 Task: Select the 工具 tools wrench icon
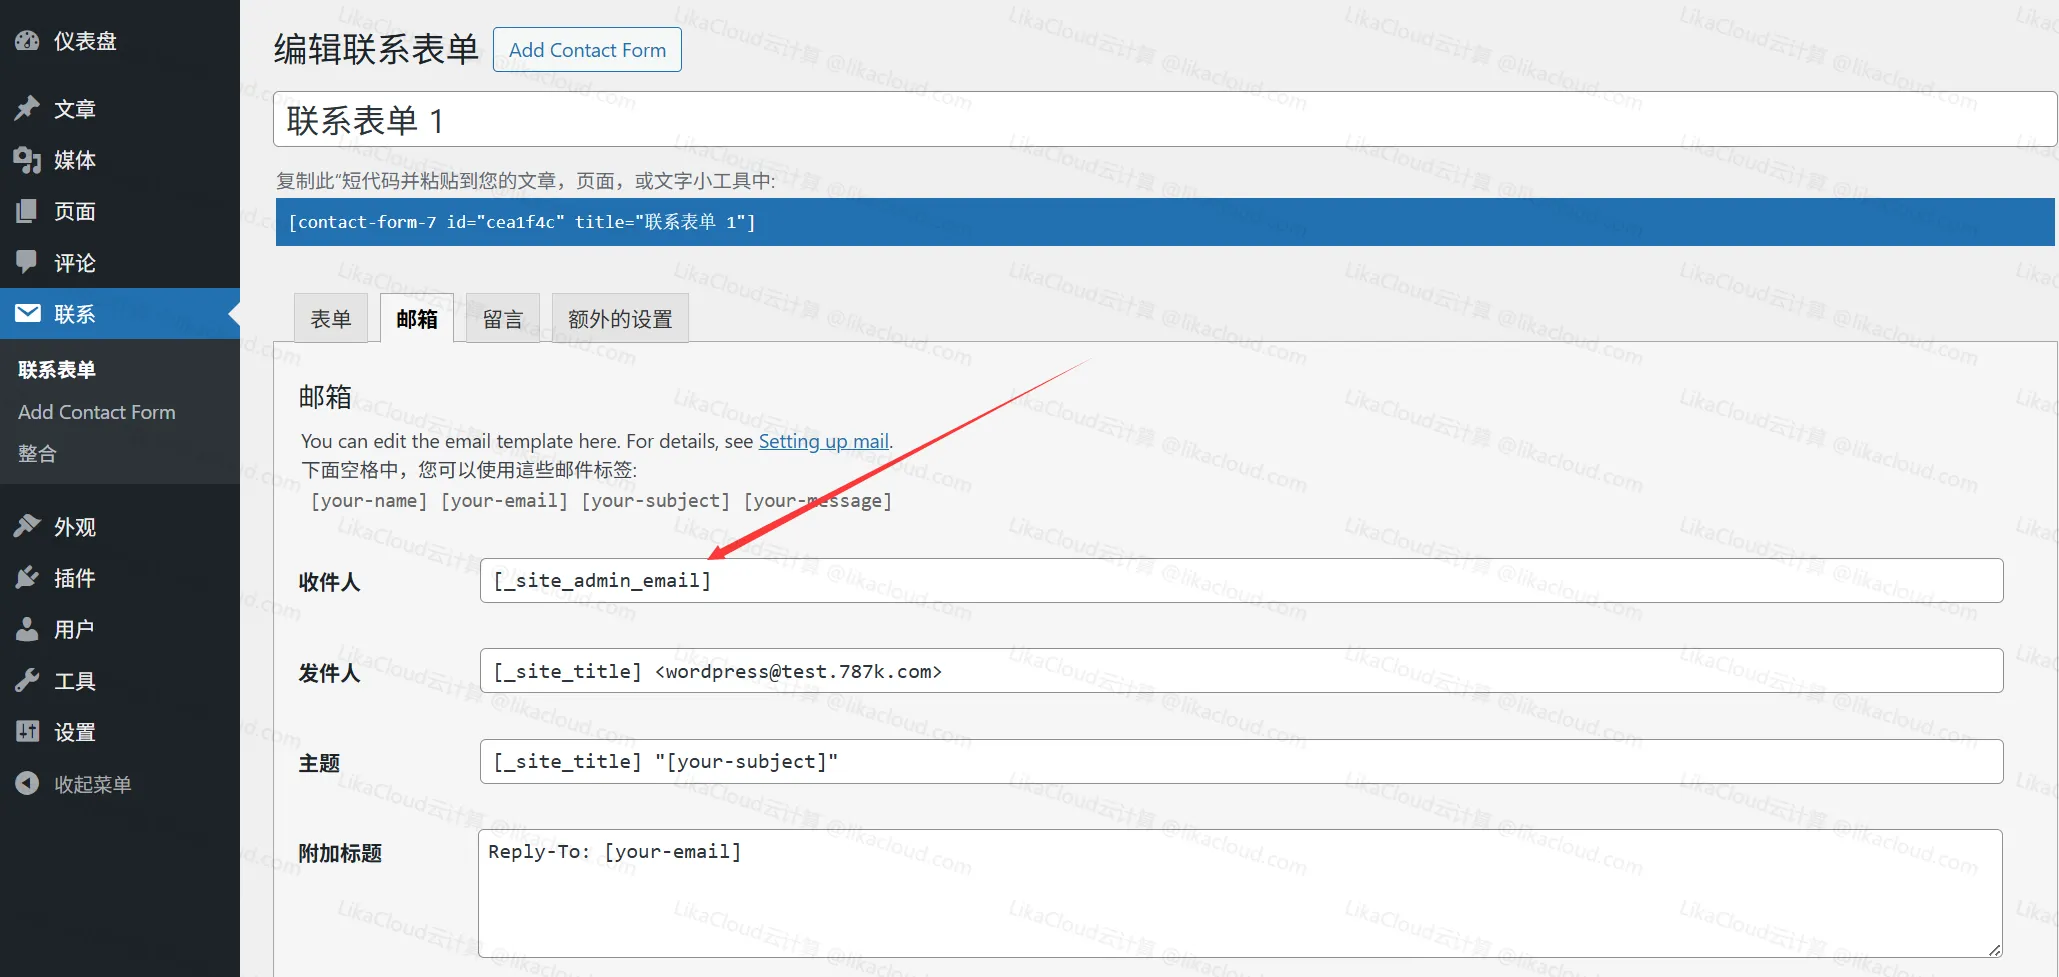pyautogui.click(x=27, y=680)
